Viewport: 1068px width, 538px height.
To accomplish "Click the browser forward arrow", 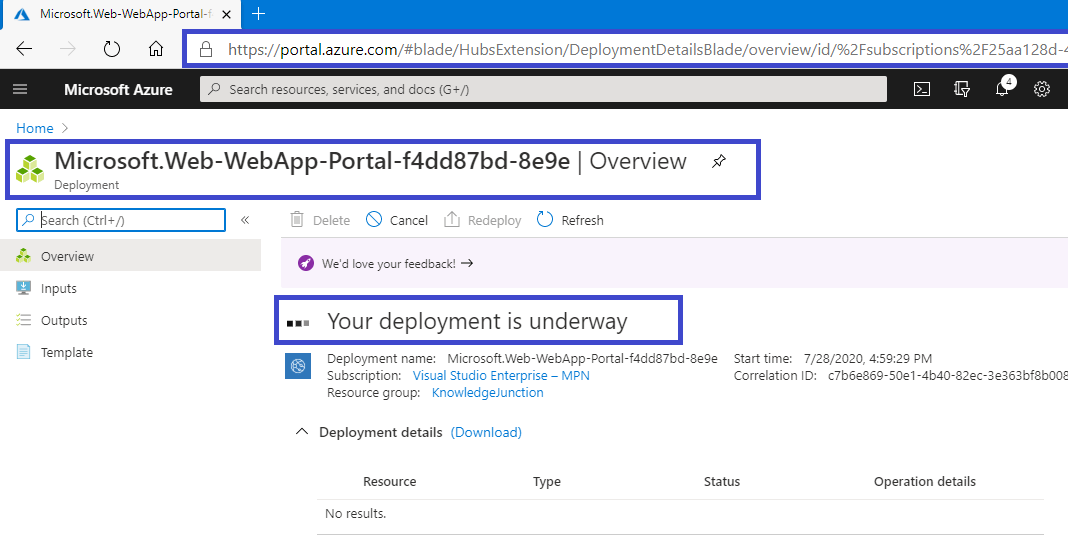I will pyautogui.click(x=67, y=49).
